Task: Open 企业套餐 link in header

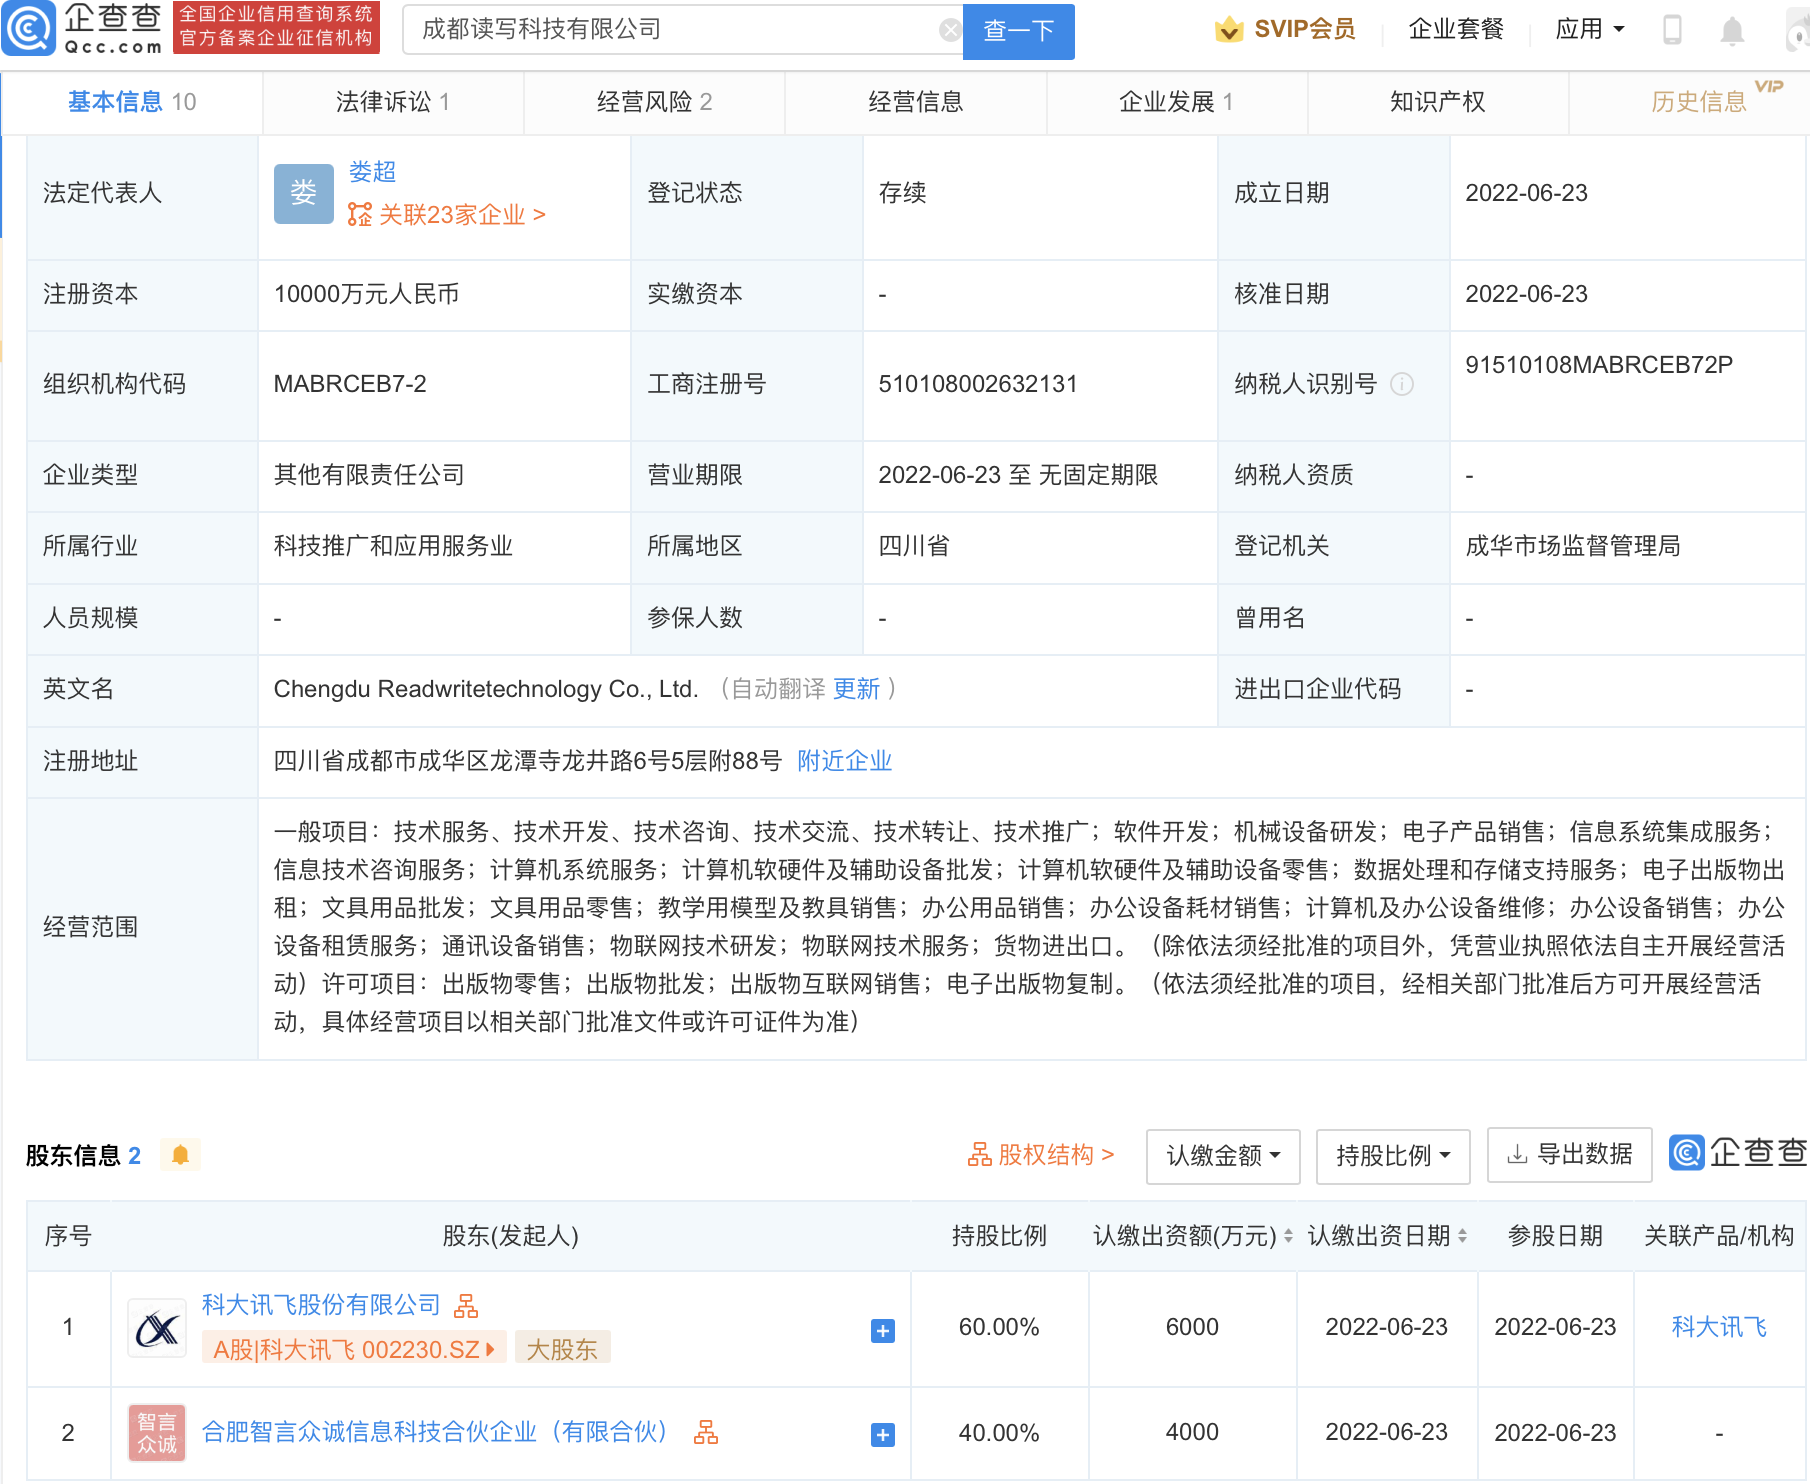Action: click(1456, 30)
